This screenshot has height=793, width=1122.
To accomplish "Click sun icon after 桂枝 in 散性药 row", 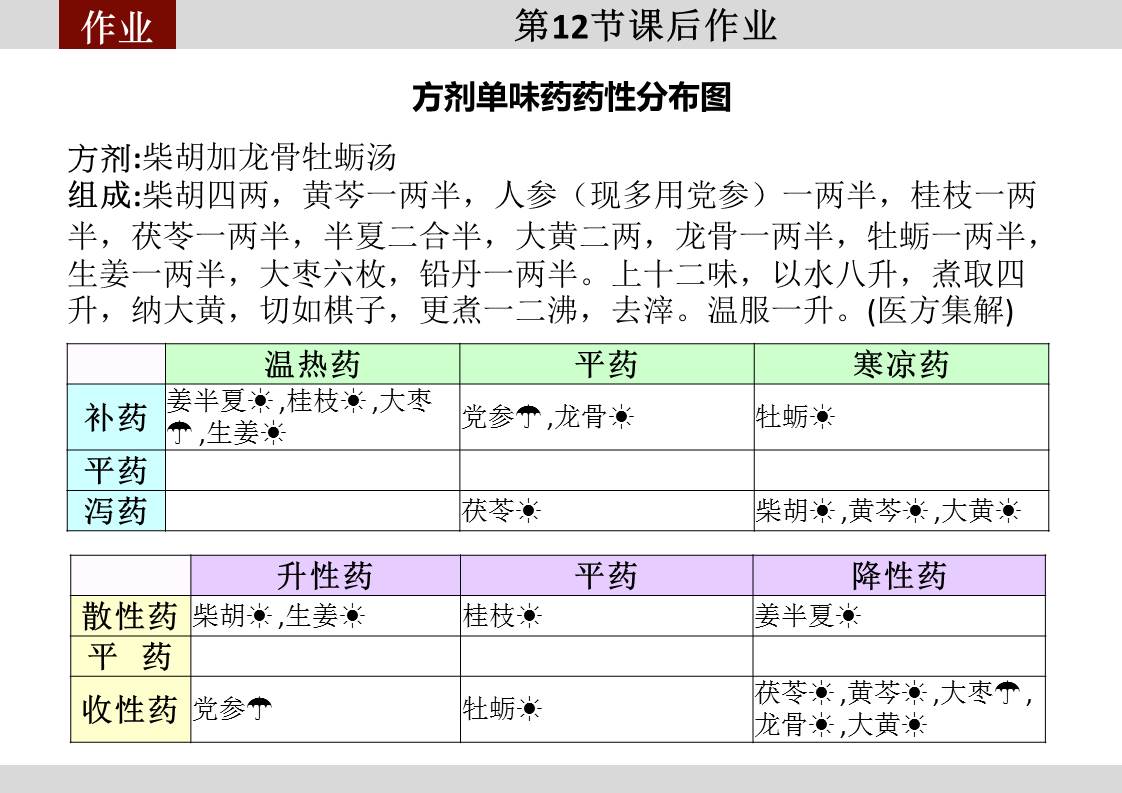I will tap(529, 616).
